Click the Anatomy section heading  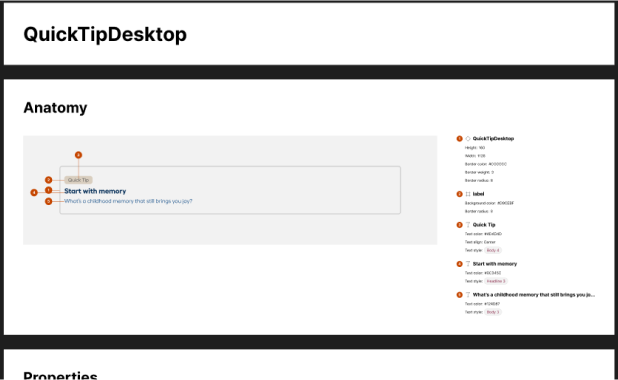point(55,108)
